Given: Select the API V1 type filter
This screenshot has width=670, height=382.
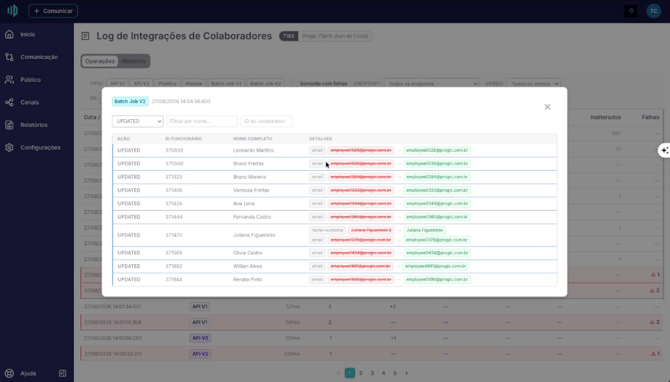Looking at the screenshot, I should 118,83.
